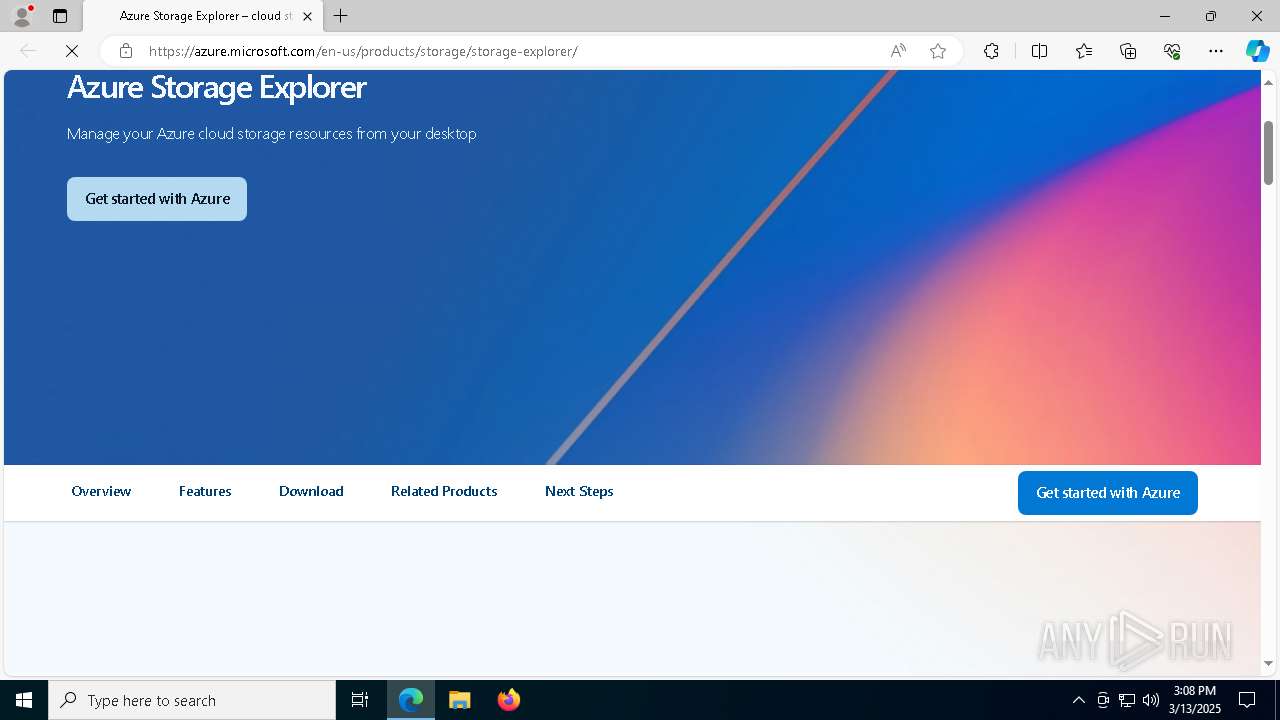Select the Features tab
The image size is (1280, 720).
tap(205, 491)
